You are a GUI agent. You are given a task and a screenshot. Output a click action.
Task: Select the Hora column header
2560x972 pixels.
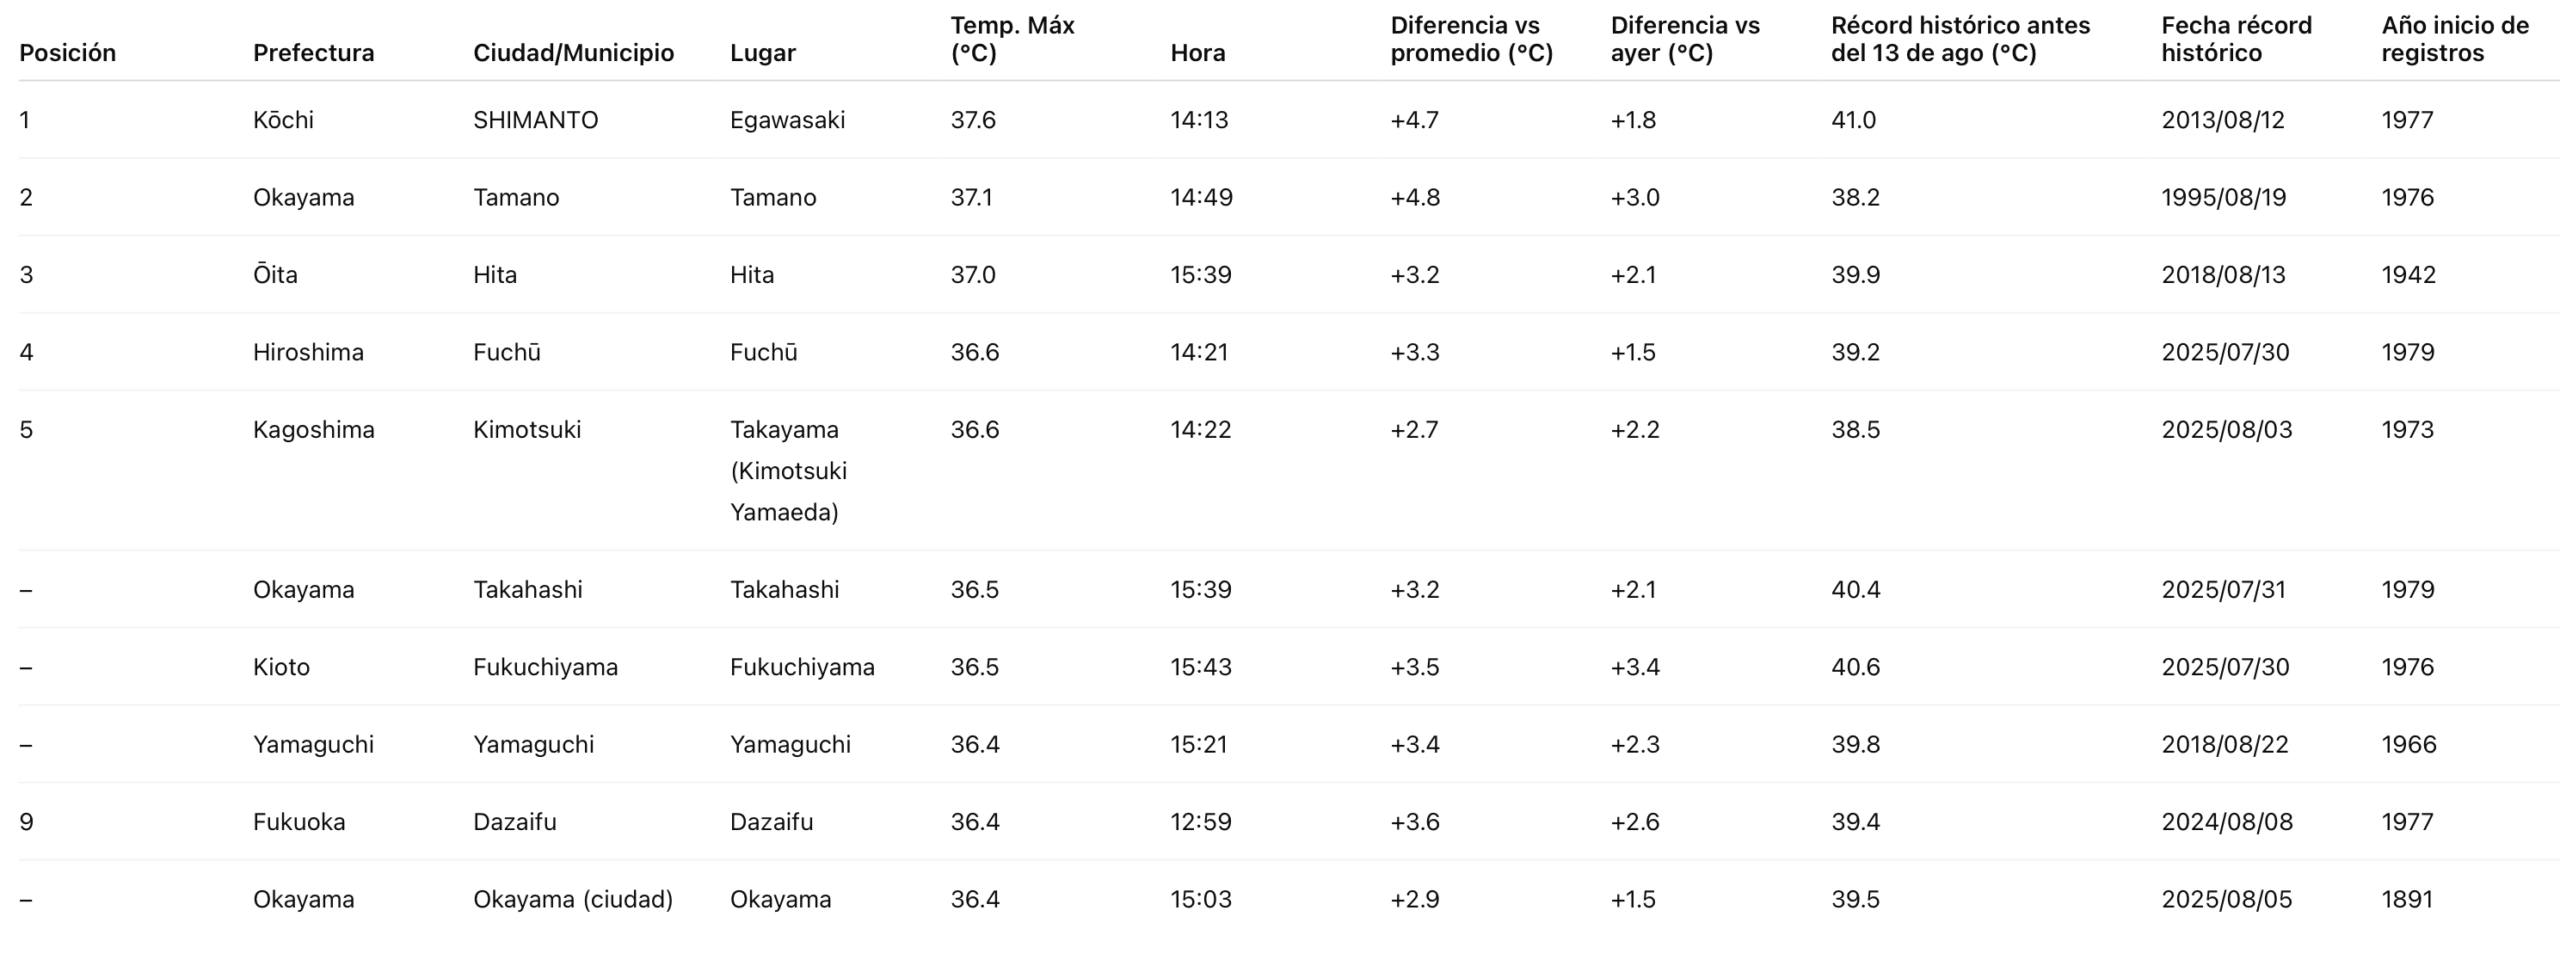[1197, 53]
